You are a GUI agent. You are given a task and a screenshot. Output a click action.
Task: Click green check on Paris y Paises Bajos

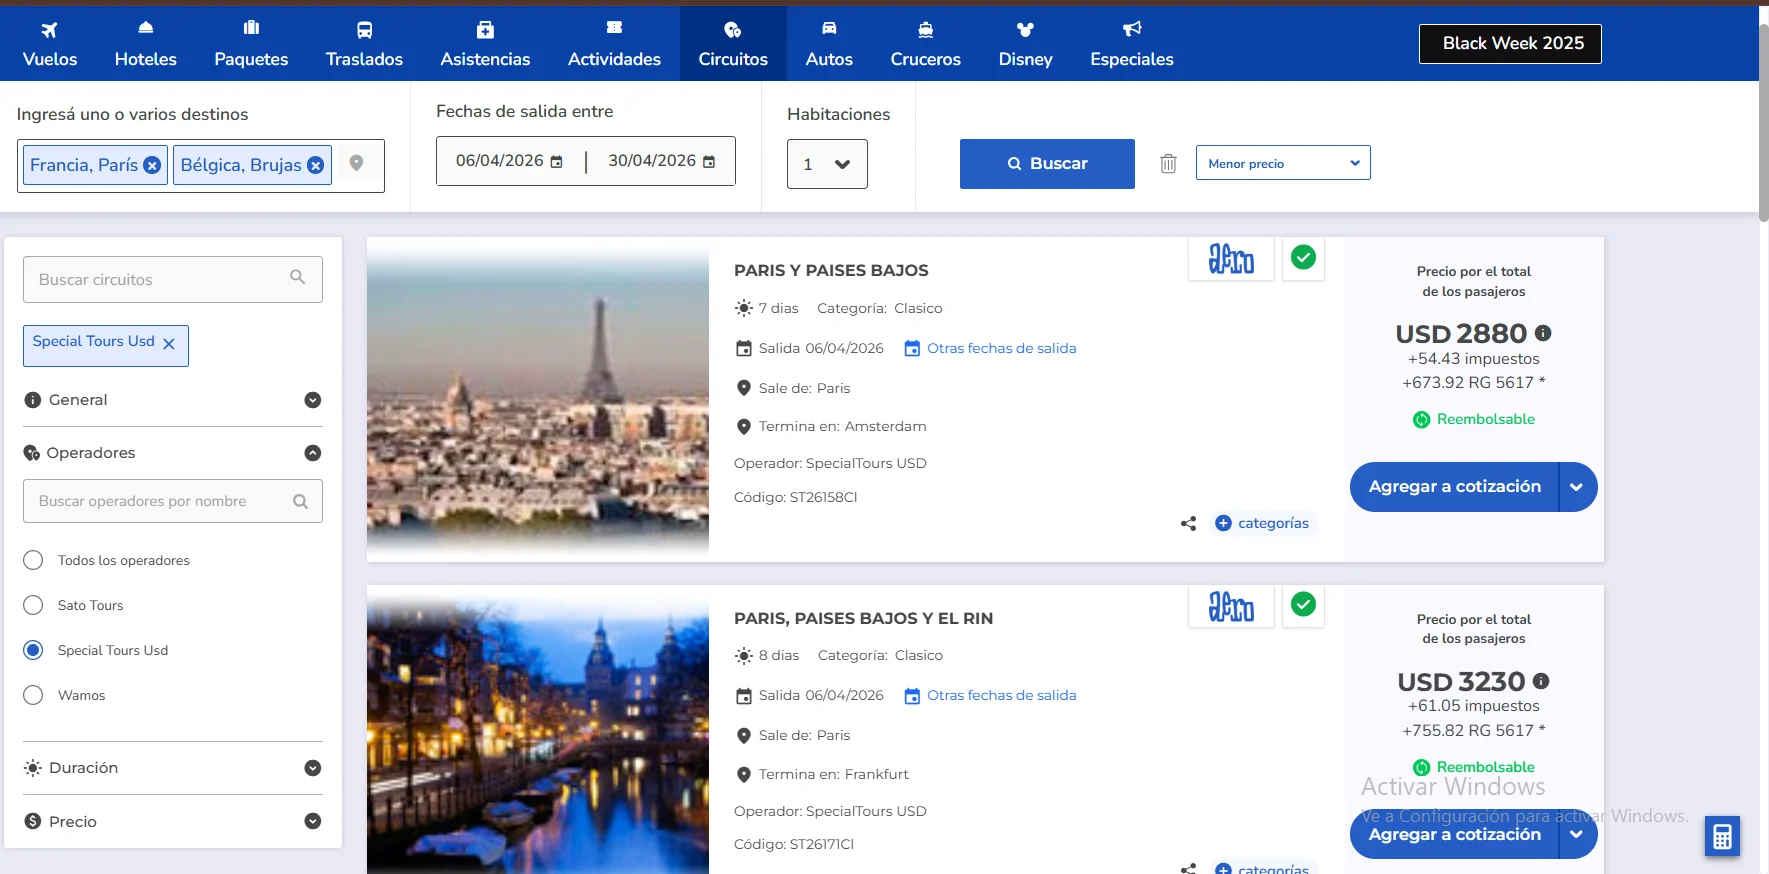pos(1303,258)
